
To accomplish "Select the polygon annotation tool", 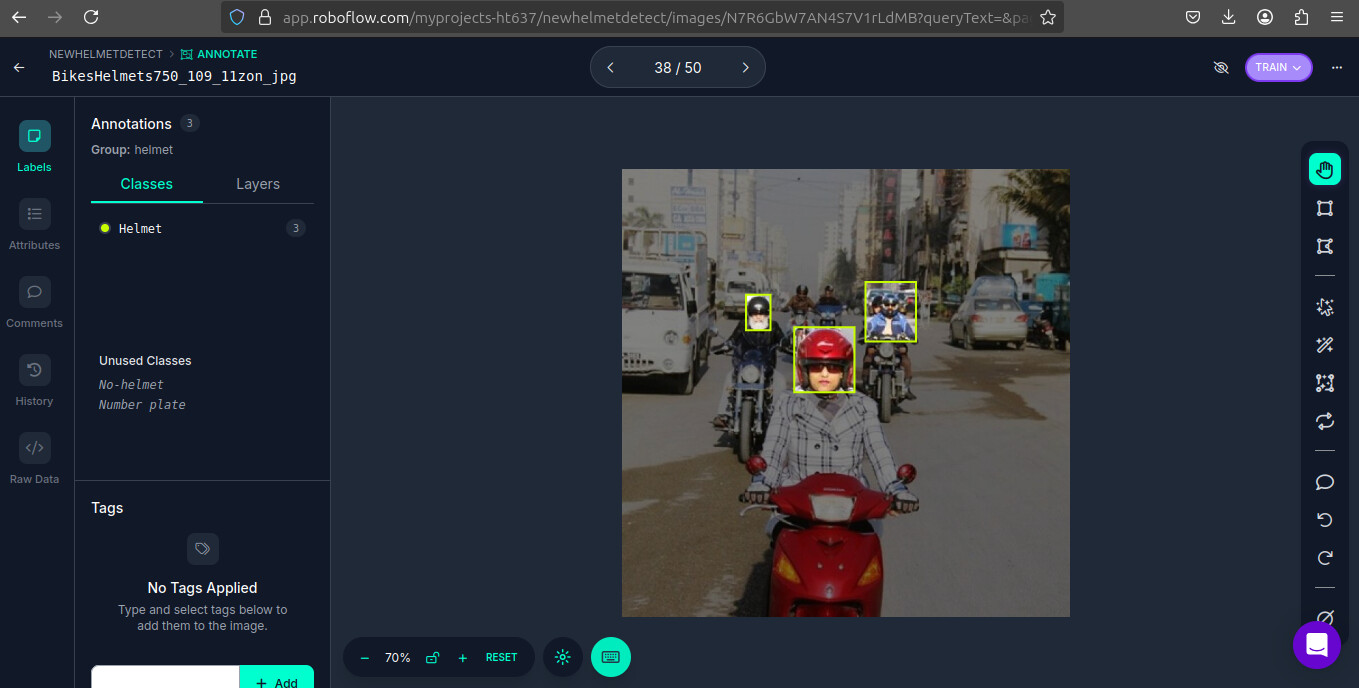I will click(x=1324, y=246).
